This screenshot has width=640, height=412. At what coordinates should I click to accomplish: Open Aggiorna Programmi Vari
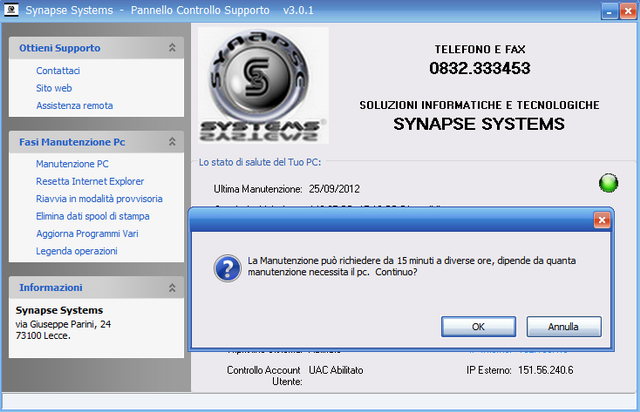point(87,234)
